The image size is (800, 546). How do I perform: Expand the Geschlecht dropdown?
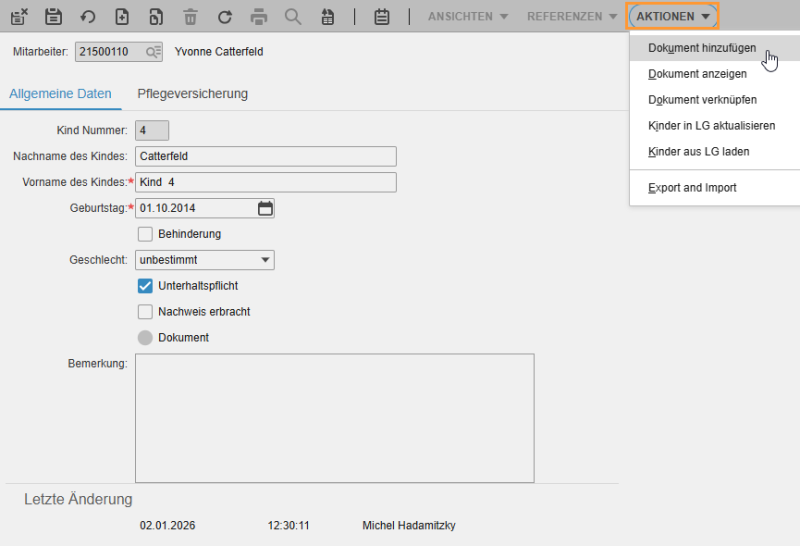pyautogui.click(x=205, y=260)
